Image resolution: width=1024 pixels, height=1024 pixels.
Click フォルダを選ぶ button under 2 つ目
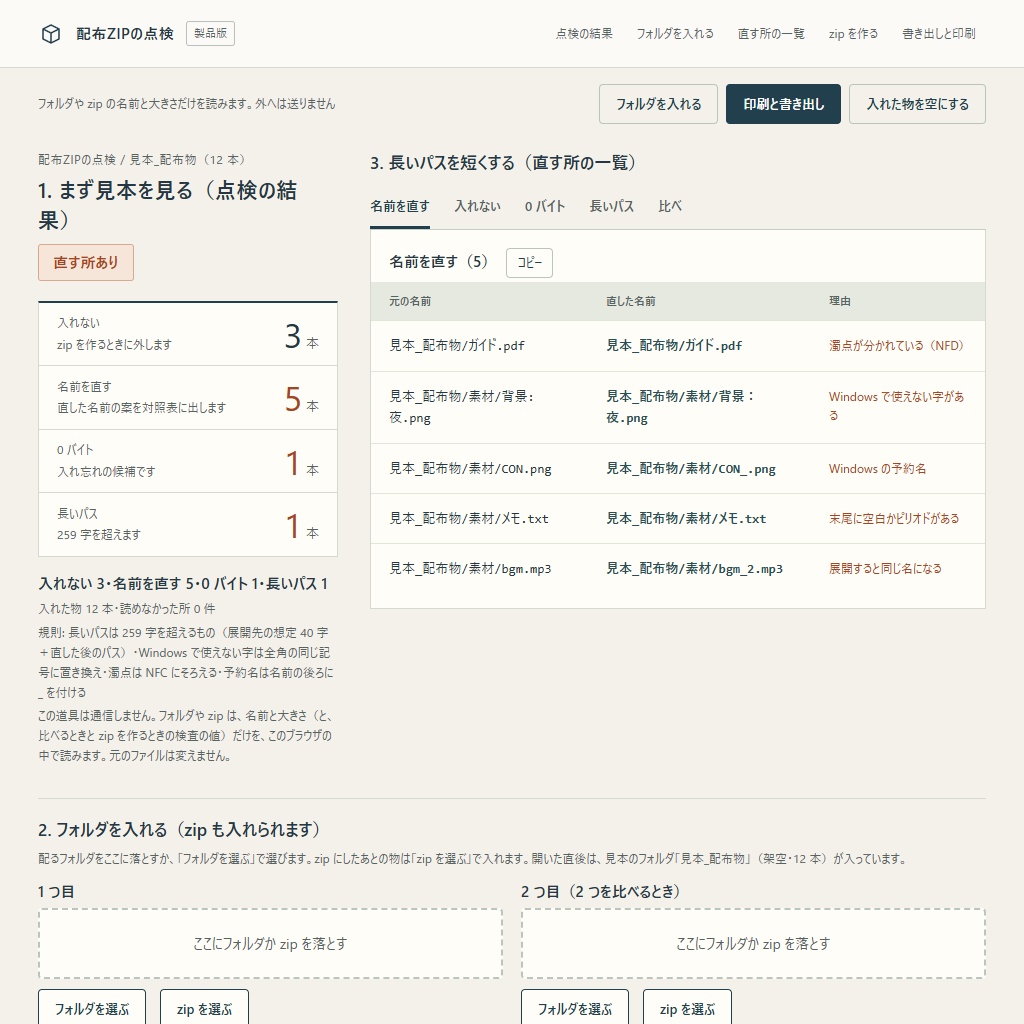pos(575,1009)
